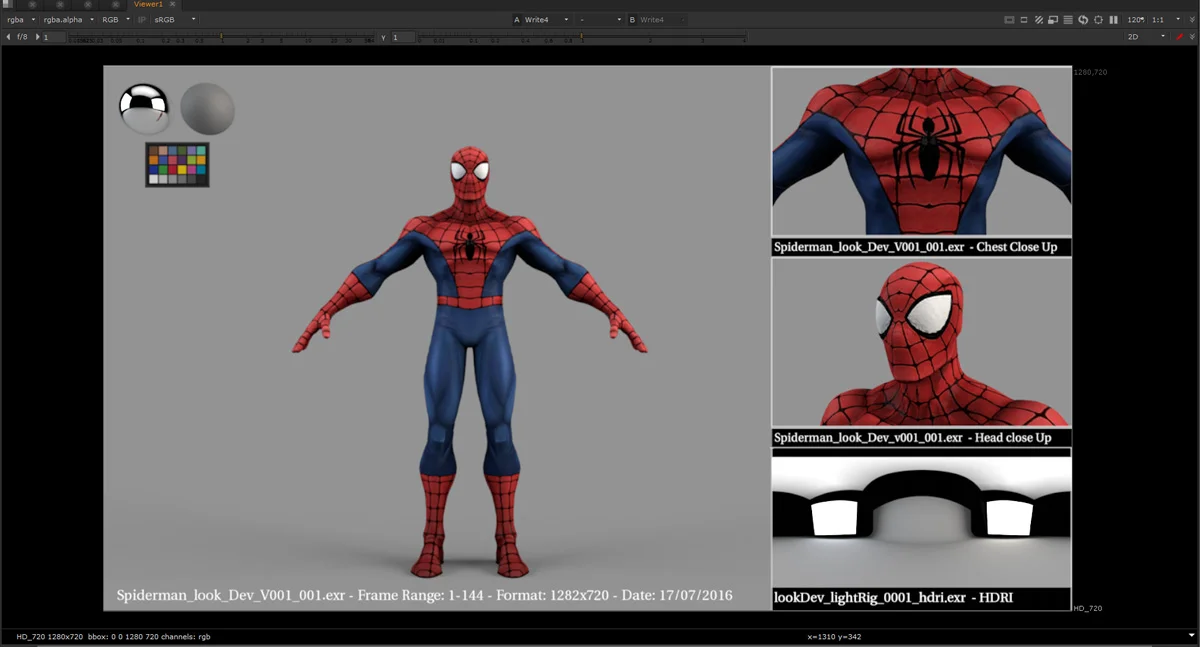Toggle the IP input process button
This screenshot has width=1200, height=647.
[142, 19]
